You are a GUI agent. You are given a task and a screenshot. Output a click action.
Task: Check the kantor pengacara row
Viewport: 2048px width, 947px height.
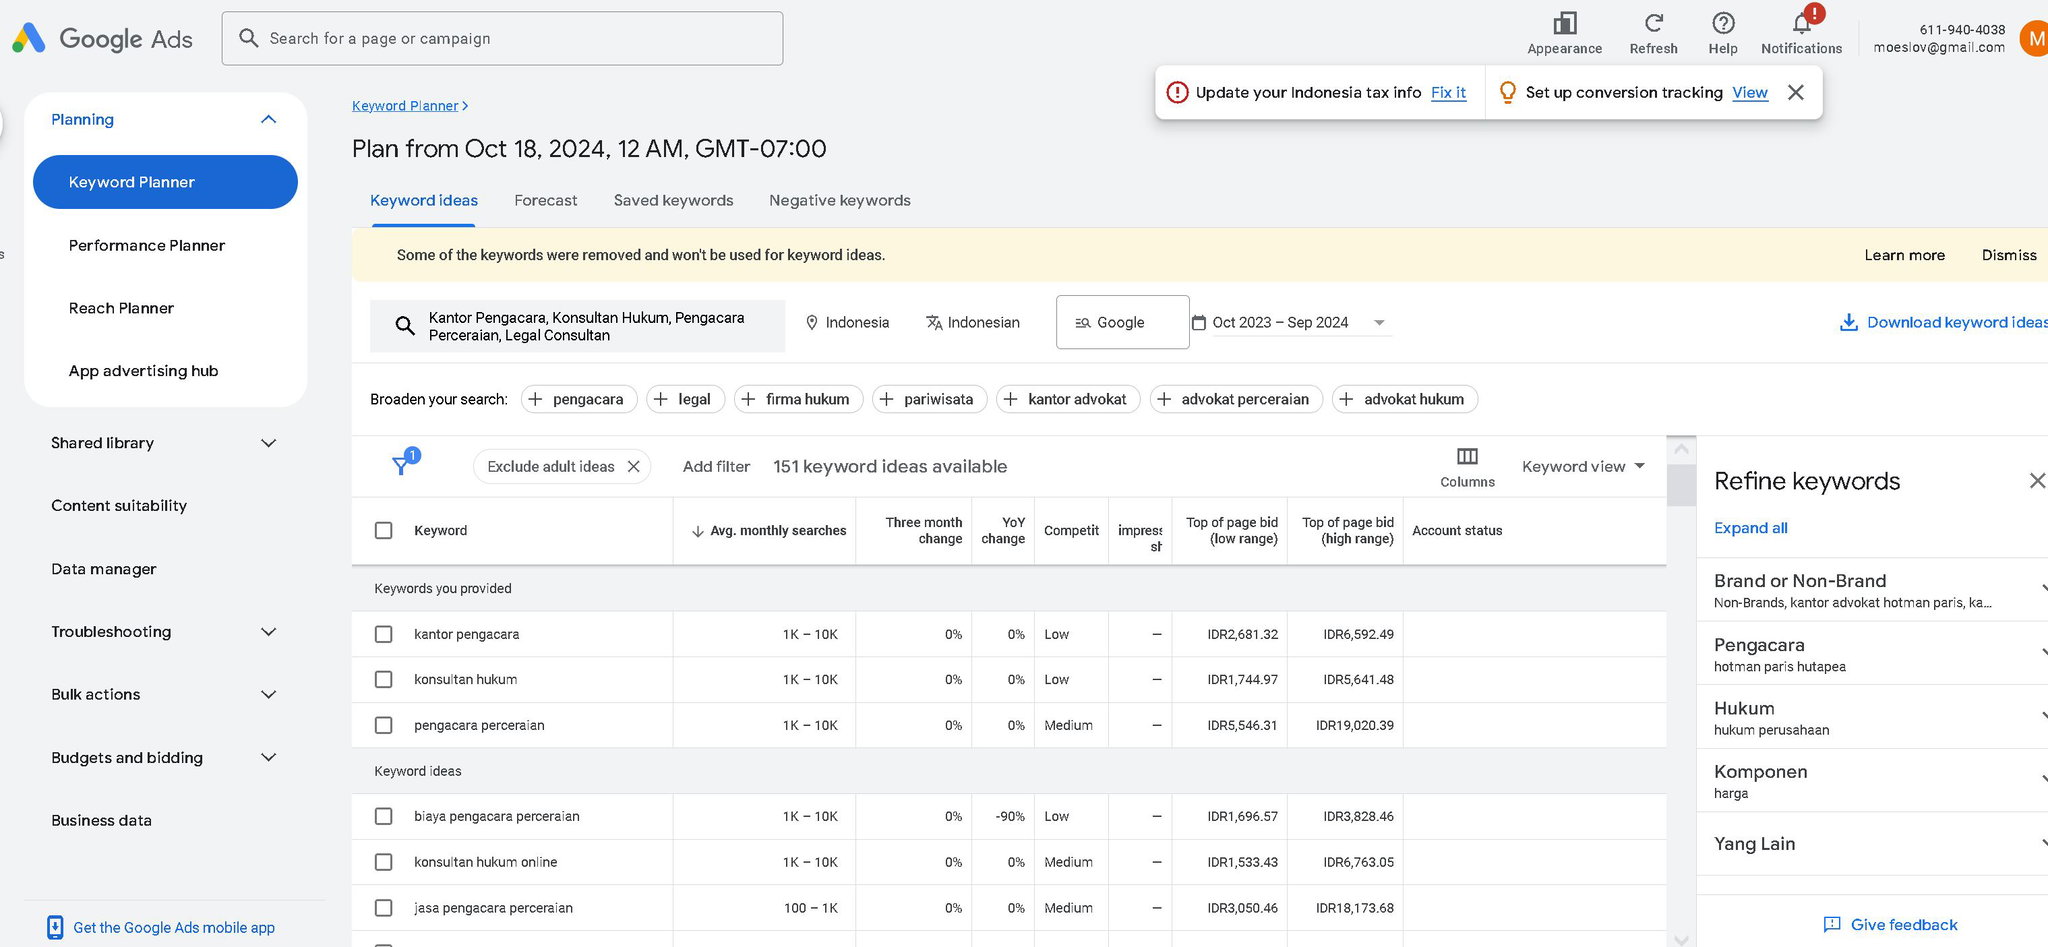383,634
